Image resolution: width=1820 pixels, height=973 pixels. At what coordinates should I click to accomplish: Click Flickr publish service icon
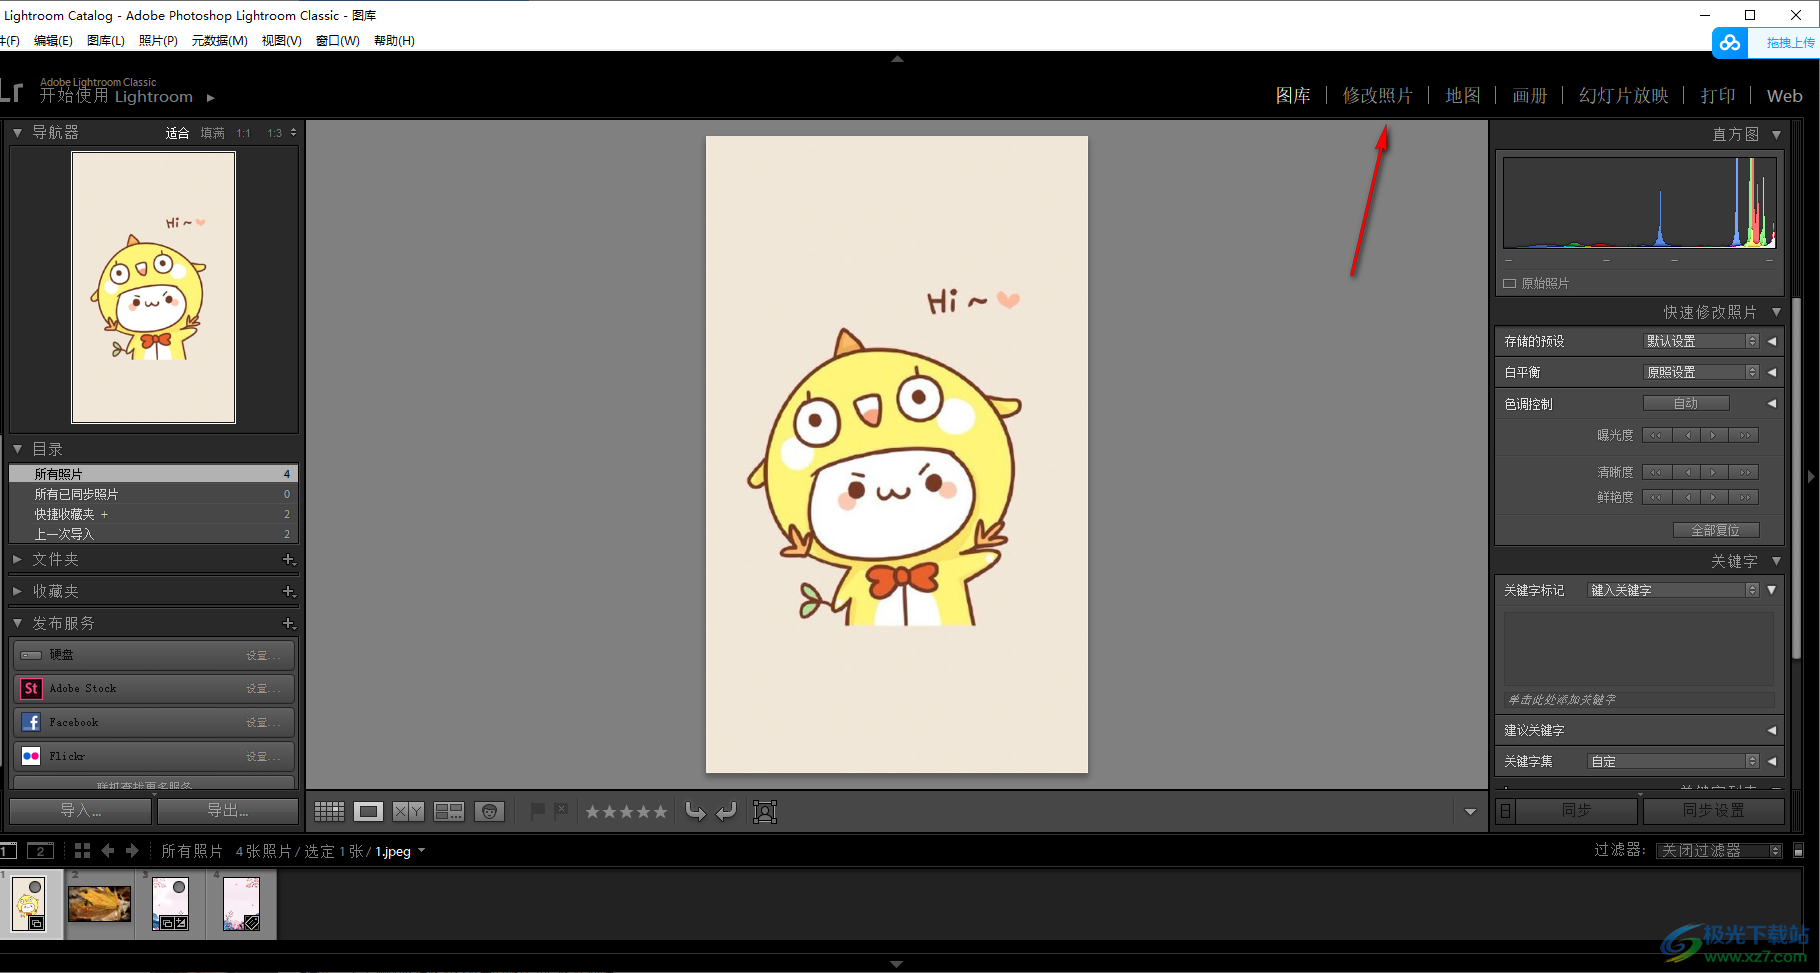coord(31,756)
